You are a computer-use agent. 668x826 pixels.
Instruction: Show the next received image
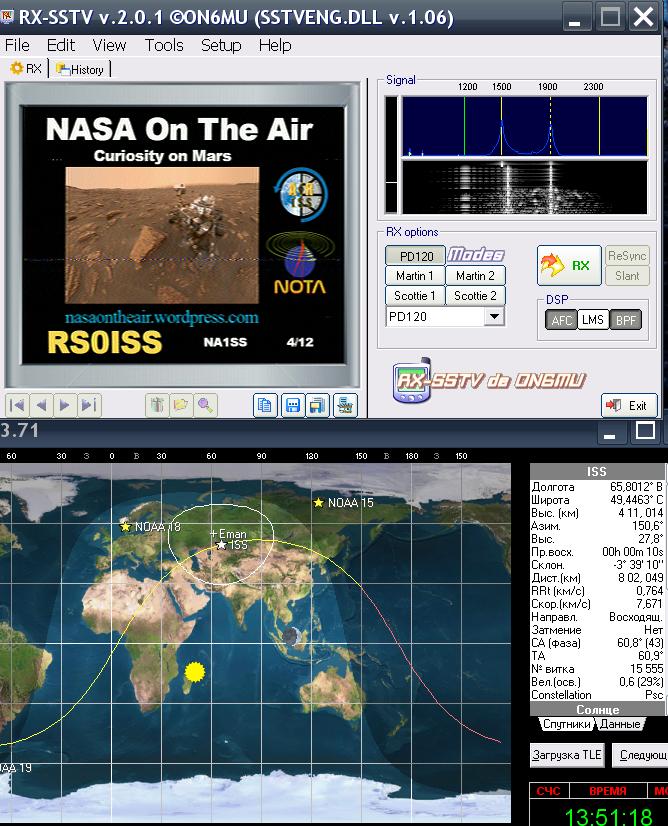pos(64,405)
